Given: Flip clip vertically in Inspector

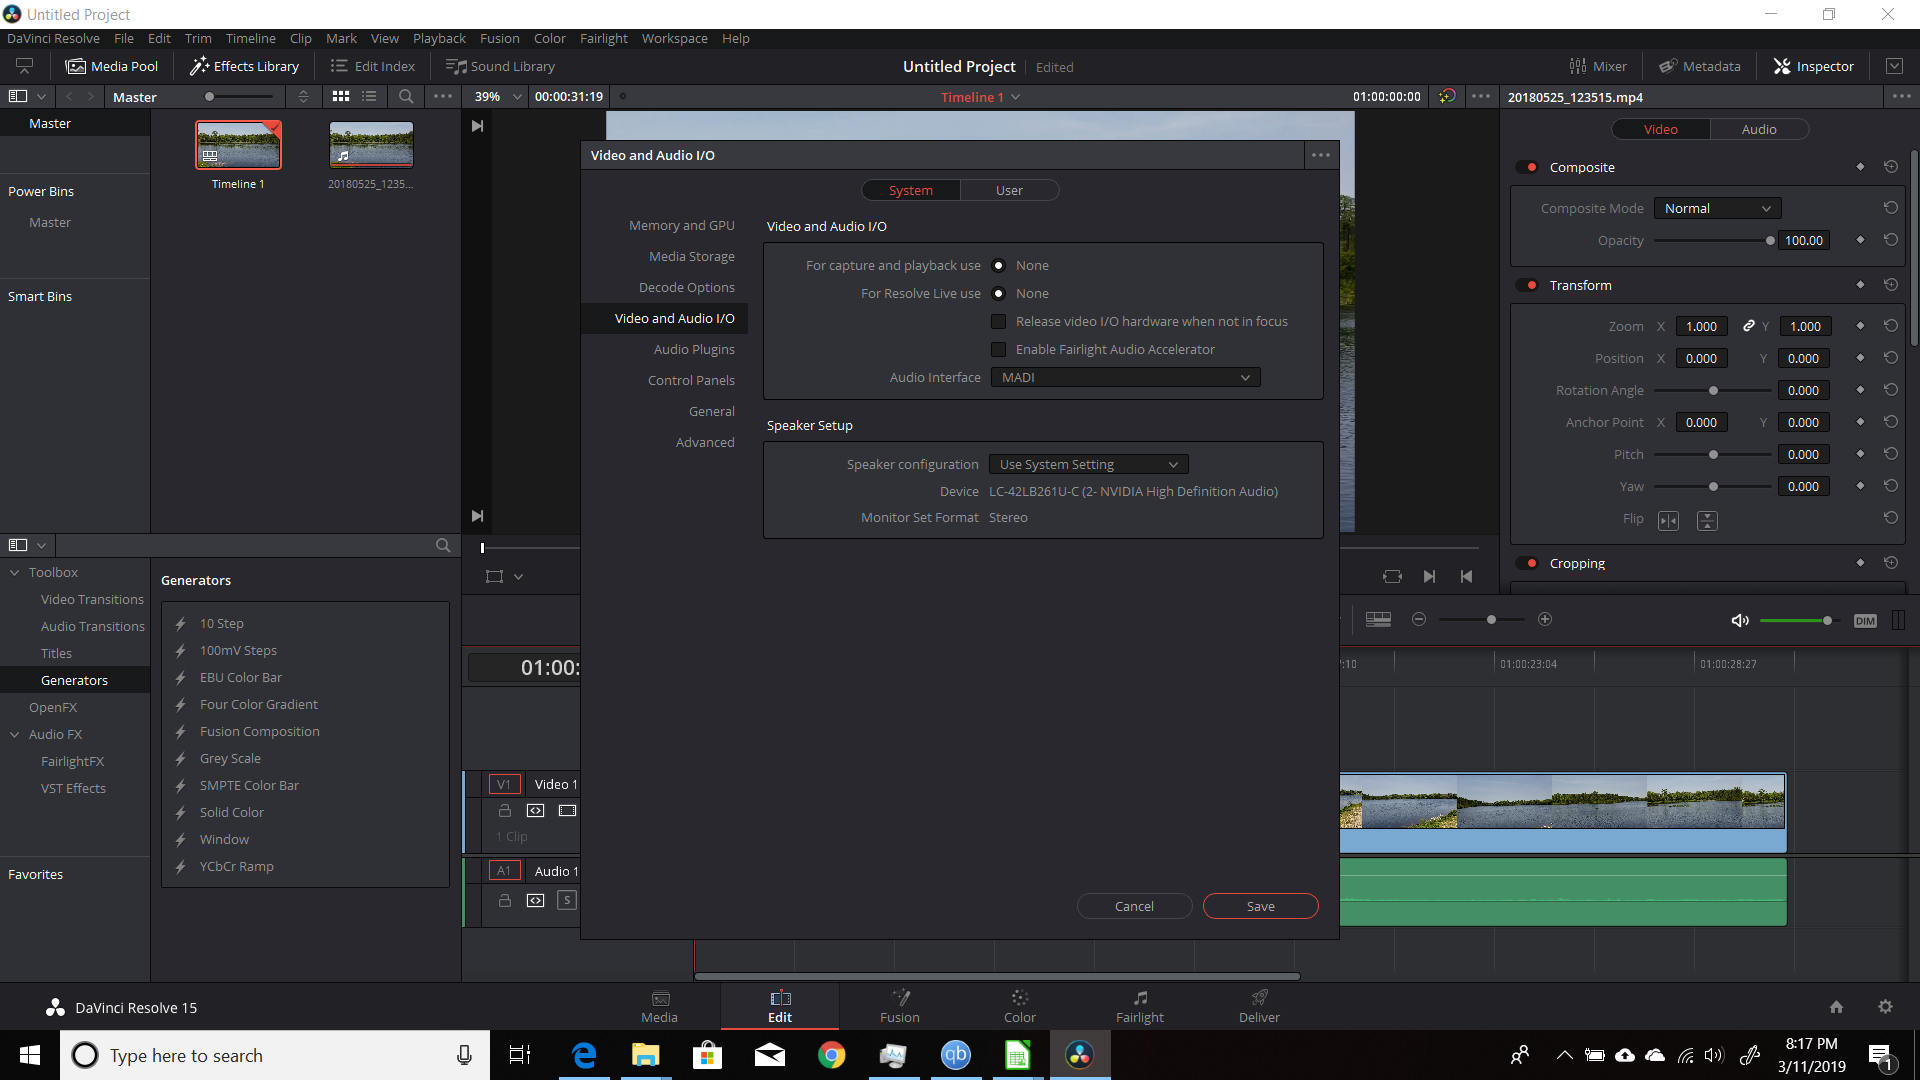Looking at the screenshot, I should pos(1707,520).
